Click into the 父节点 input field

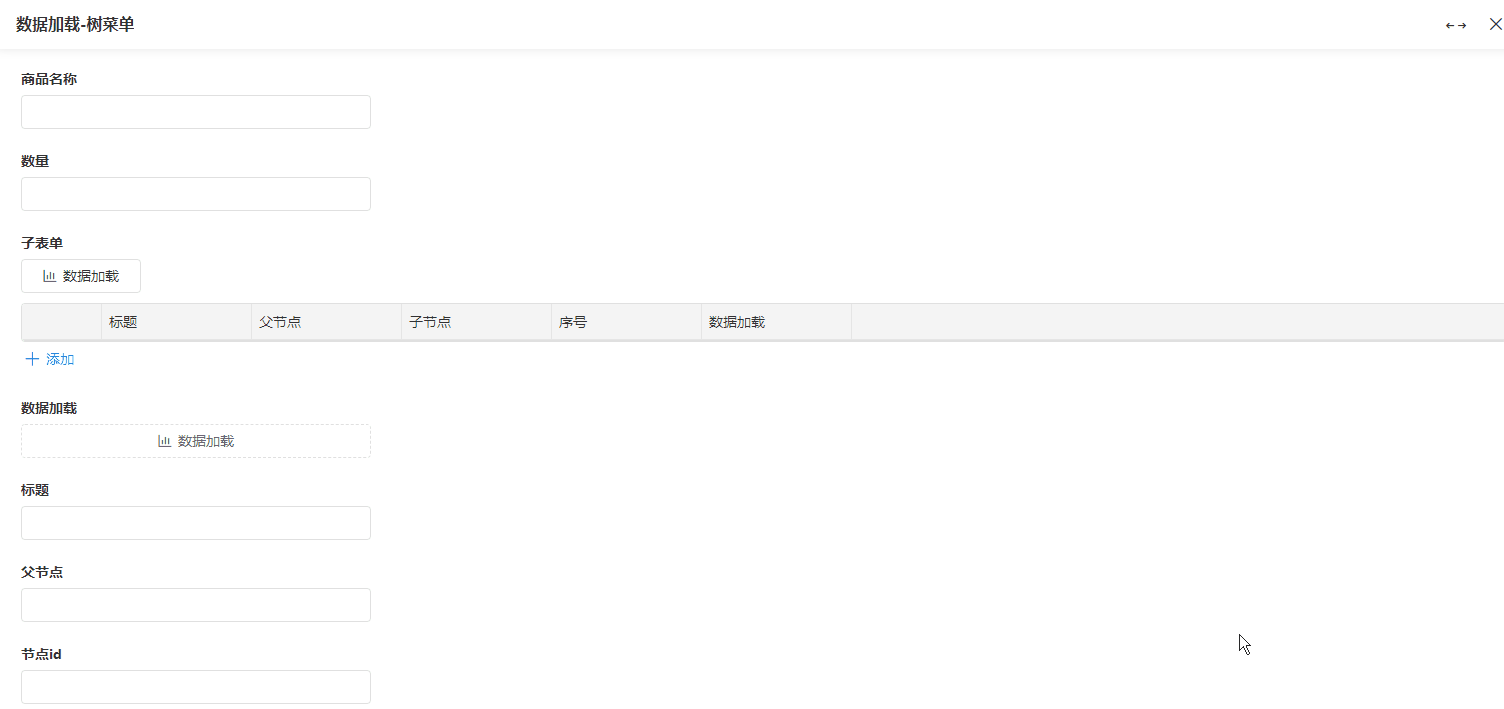(196, 605)
